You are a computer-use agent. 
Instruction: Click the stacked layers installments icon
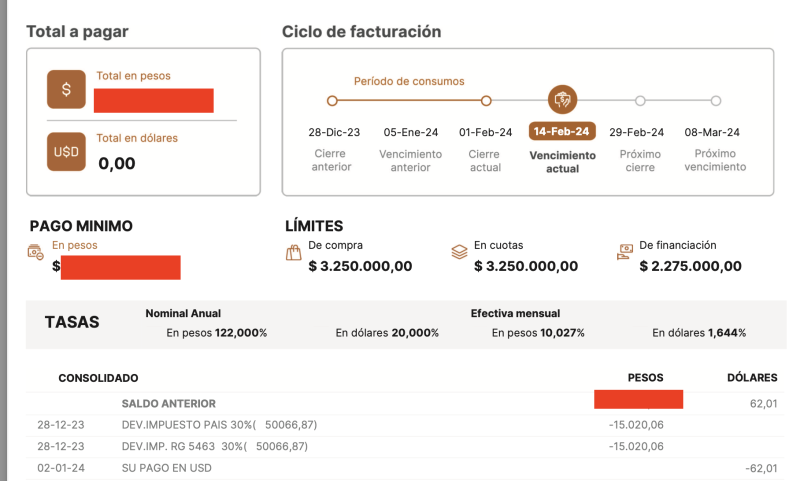pyautogui.click(x=460, y=253)
